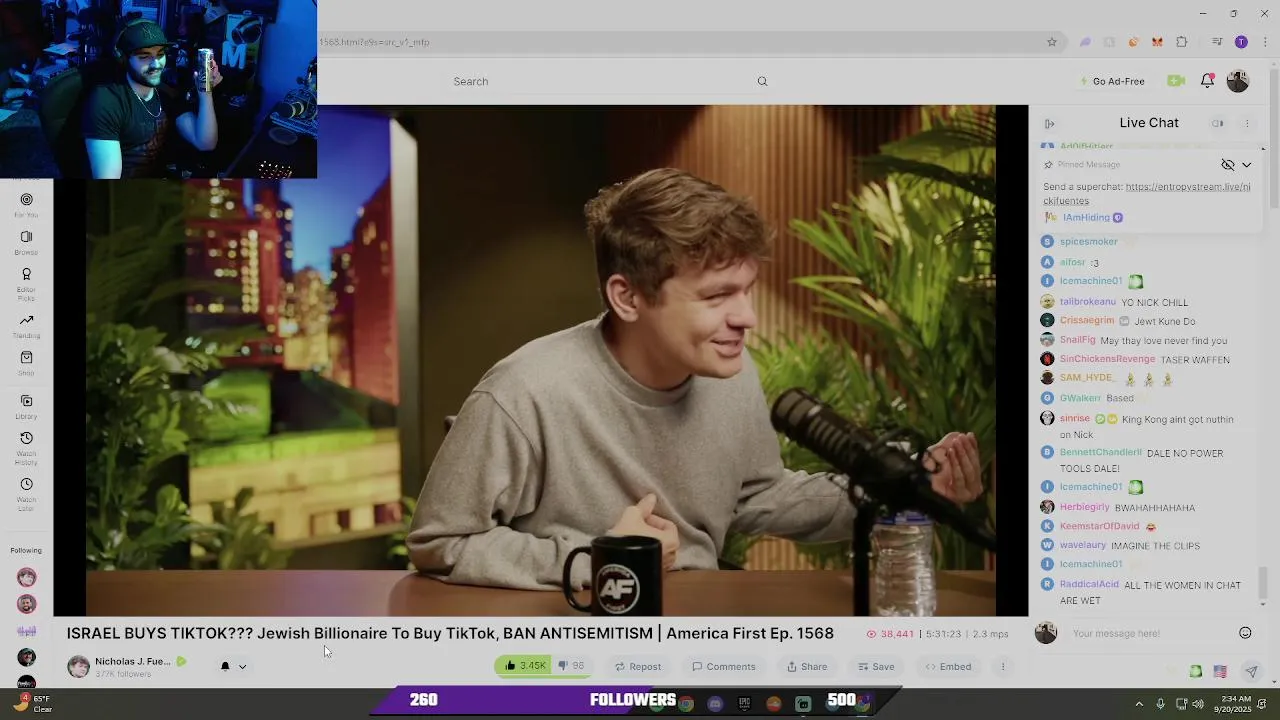
Task: Click the Go Ad-Free button
Action: point(1111,81)
